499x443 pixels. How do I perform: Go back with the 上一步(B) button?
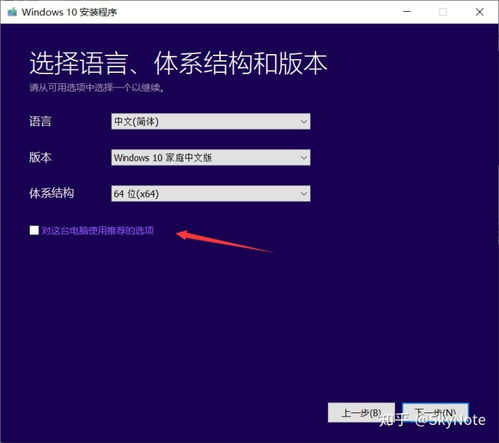[x=361, y=413]
